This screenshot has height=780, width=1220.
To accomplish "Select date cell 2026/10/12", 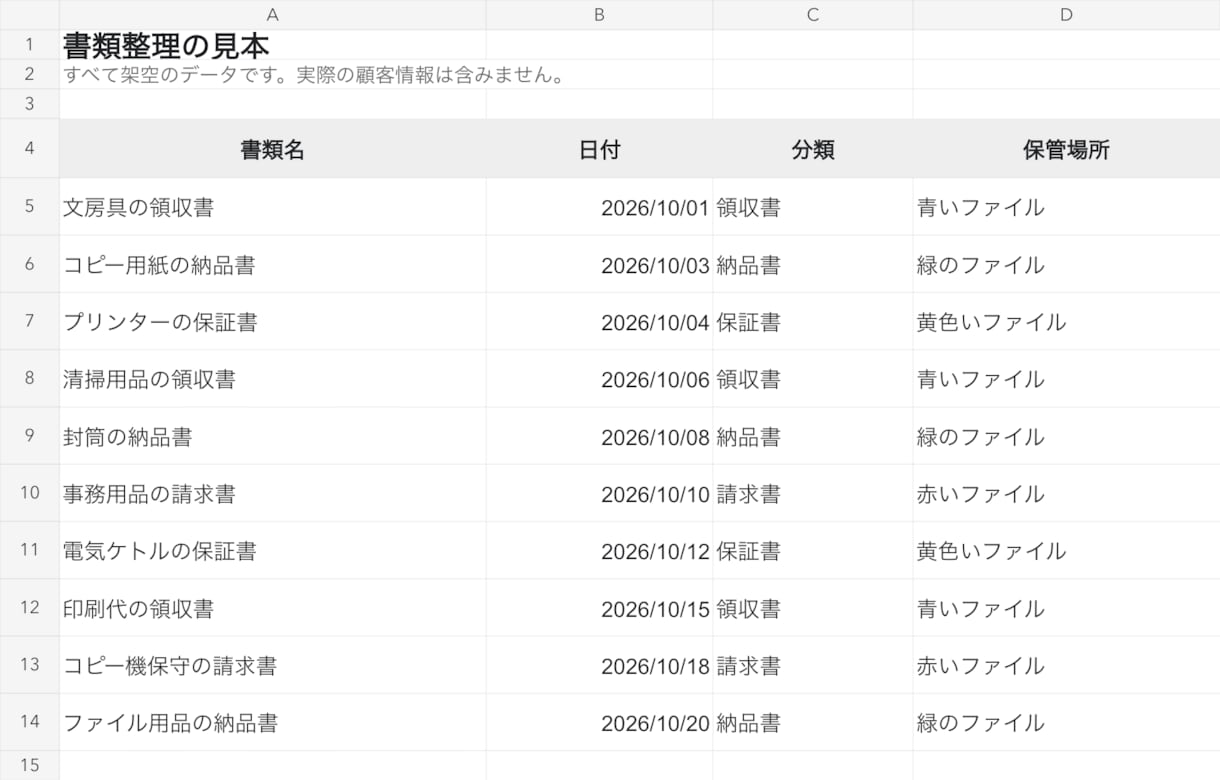I will click(599, 550).
